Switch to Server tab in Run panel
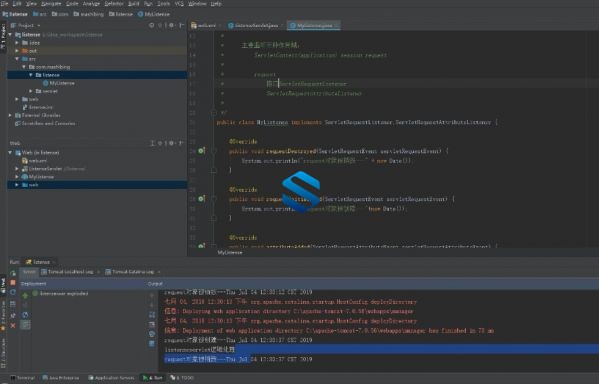 (x=29, y=272)
